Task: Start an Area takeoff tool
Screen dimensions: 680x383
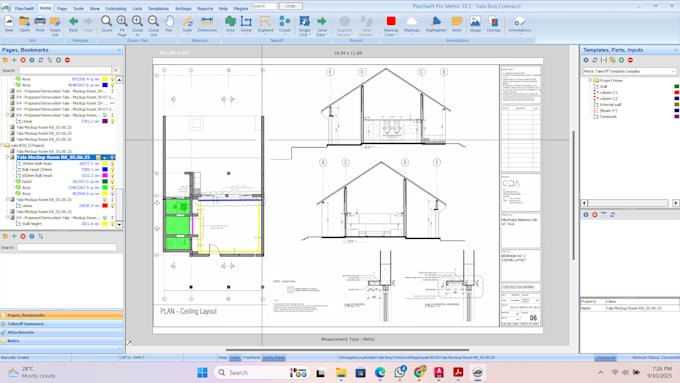Action: [230, 21]
